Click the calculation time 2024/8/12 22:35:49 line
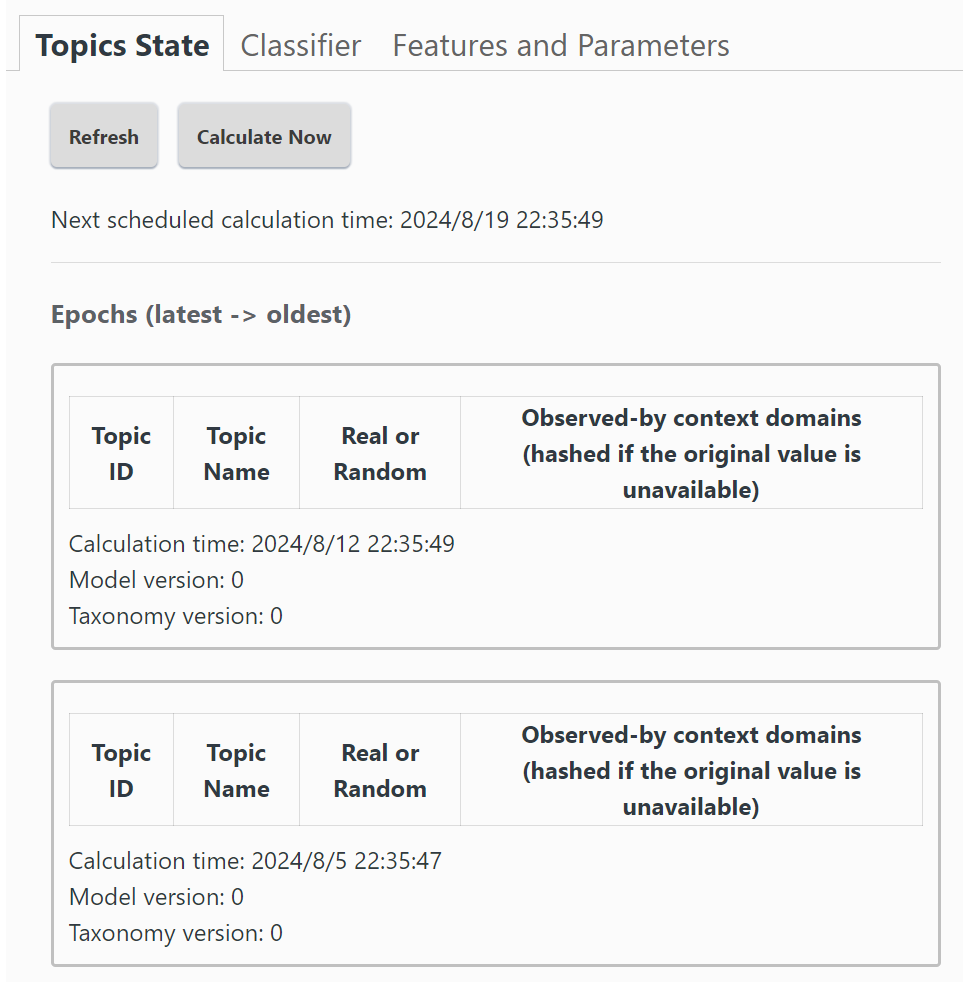This screenshot has width=963, height=982. point(262,544)
